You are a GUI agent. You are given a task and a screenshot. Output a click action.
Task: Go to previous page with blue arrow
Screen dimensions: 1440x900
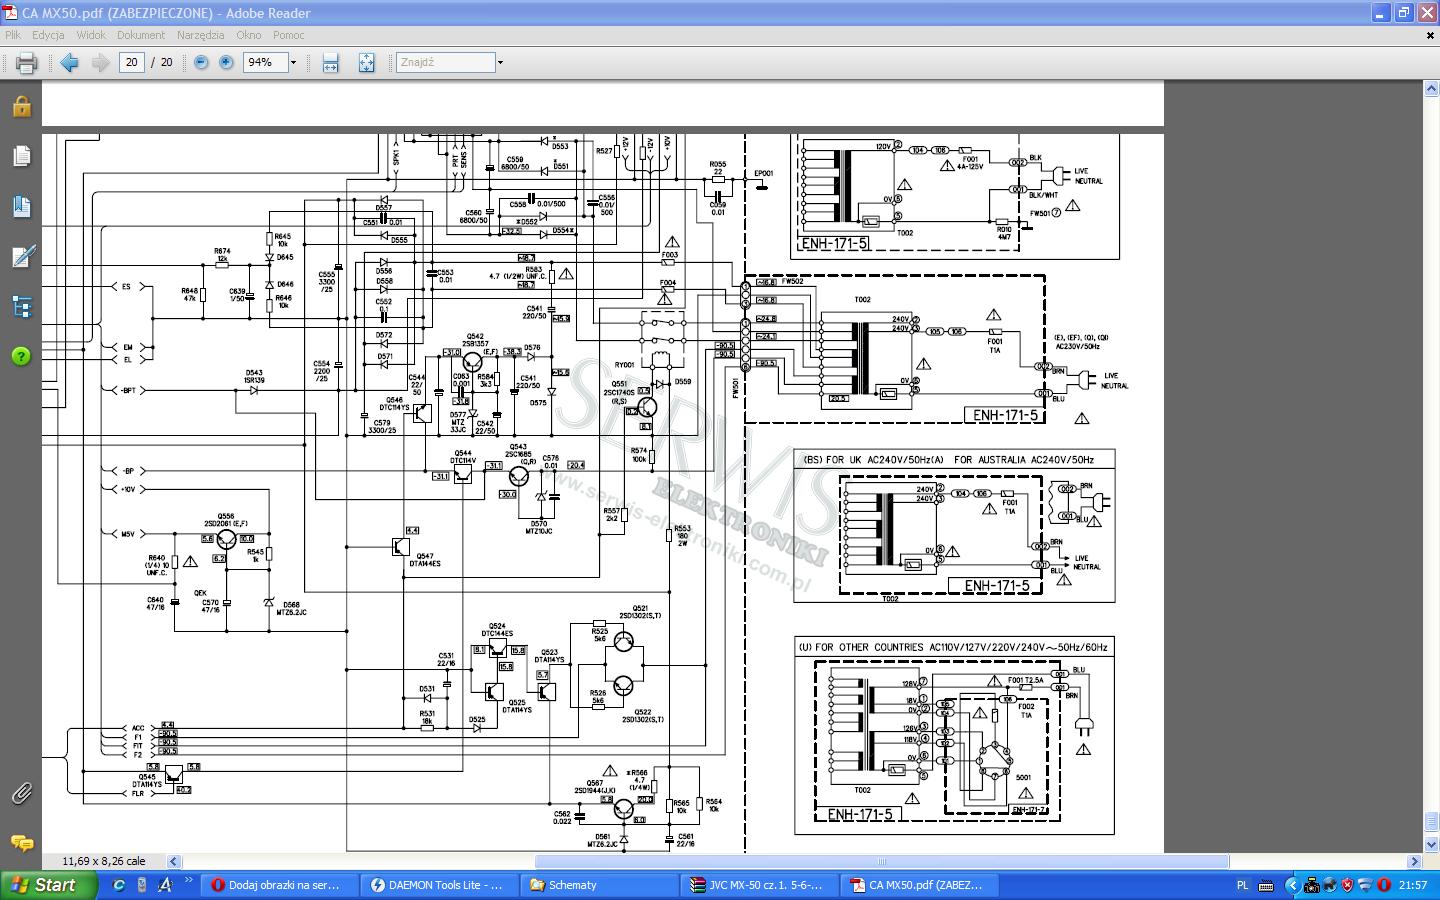(x=69, y=63)
